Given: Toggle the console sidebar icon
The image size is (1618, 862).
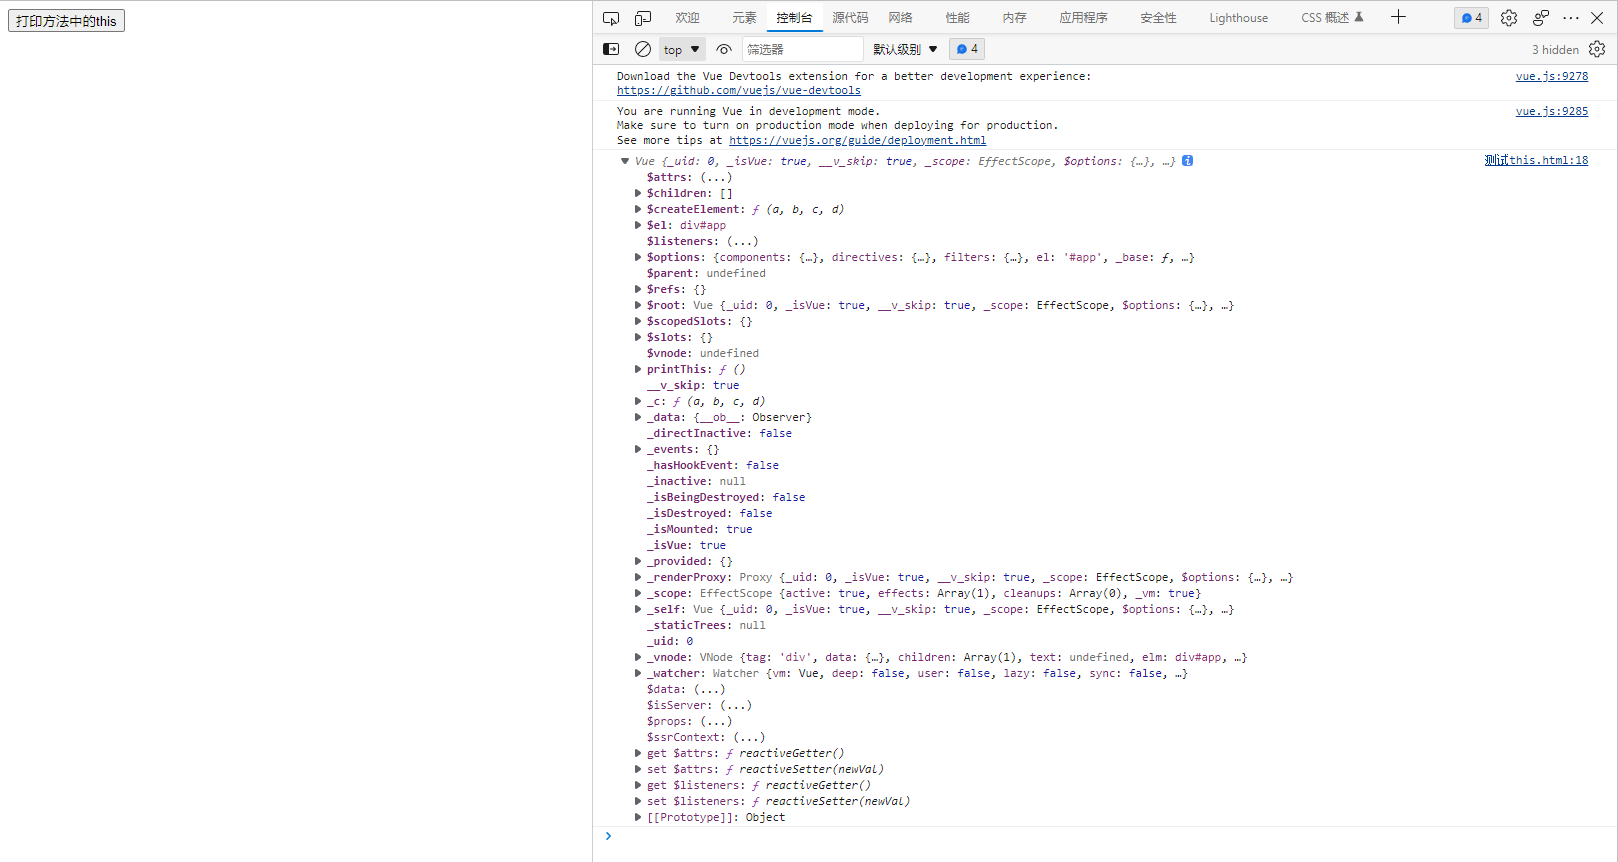Looking at the screenshot, I should [611, 49].
